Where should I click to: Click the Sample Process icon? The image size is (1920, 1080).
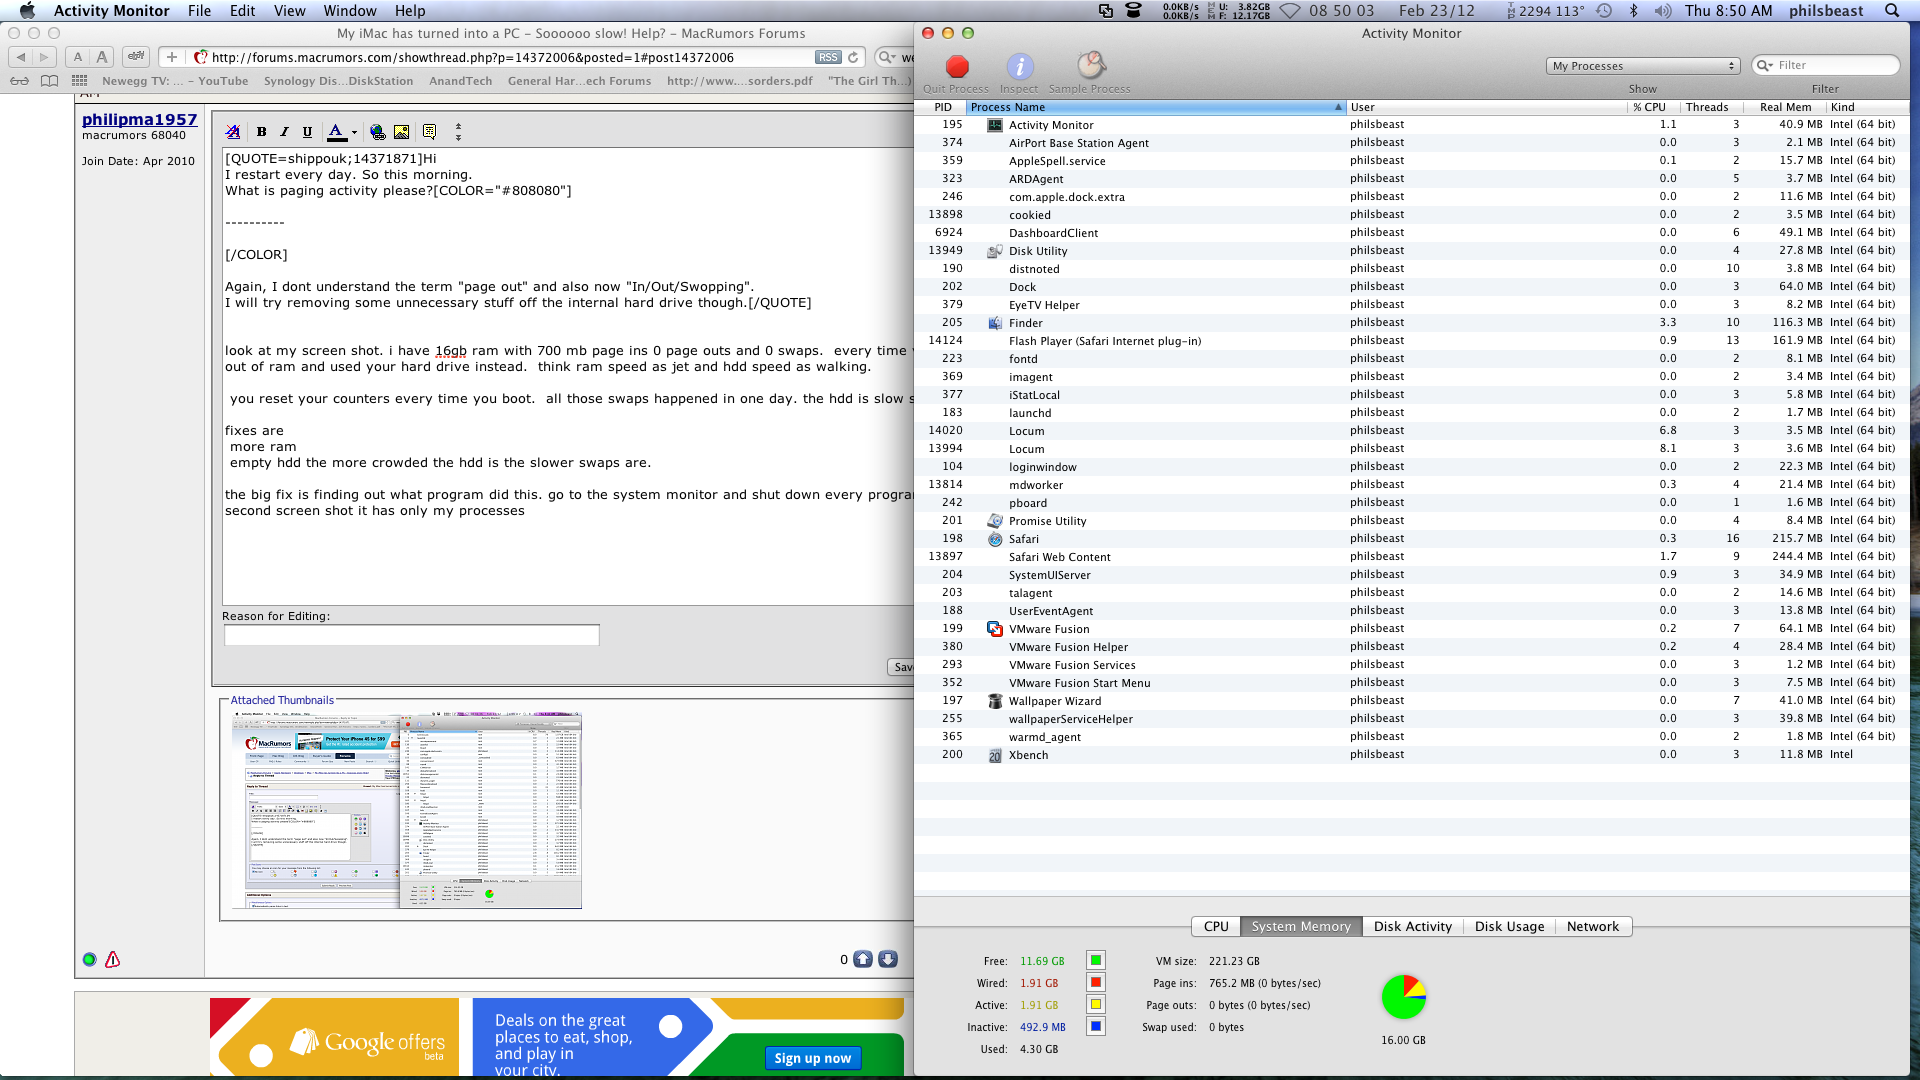point(1090,66)
